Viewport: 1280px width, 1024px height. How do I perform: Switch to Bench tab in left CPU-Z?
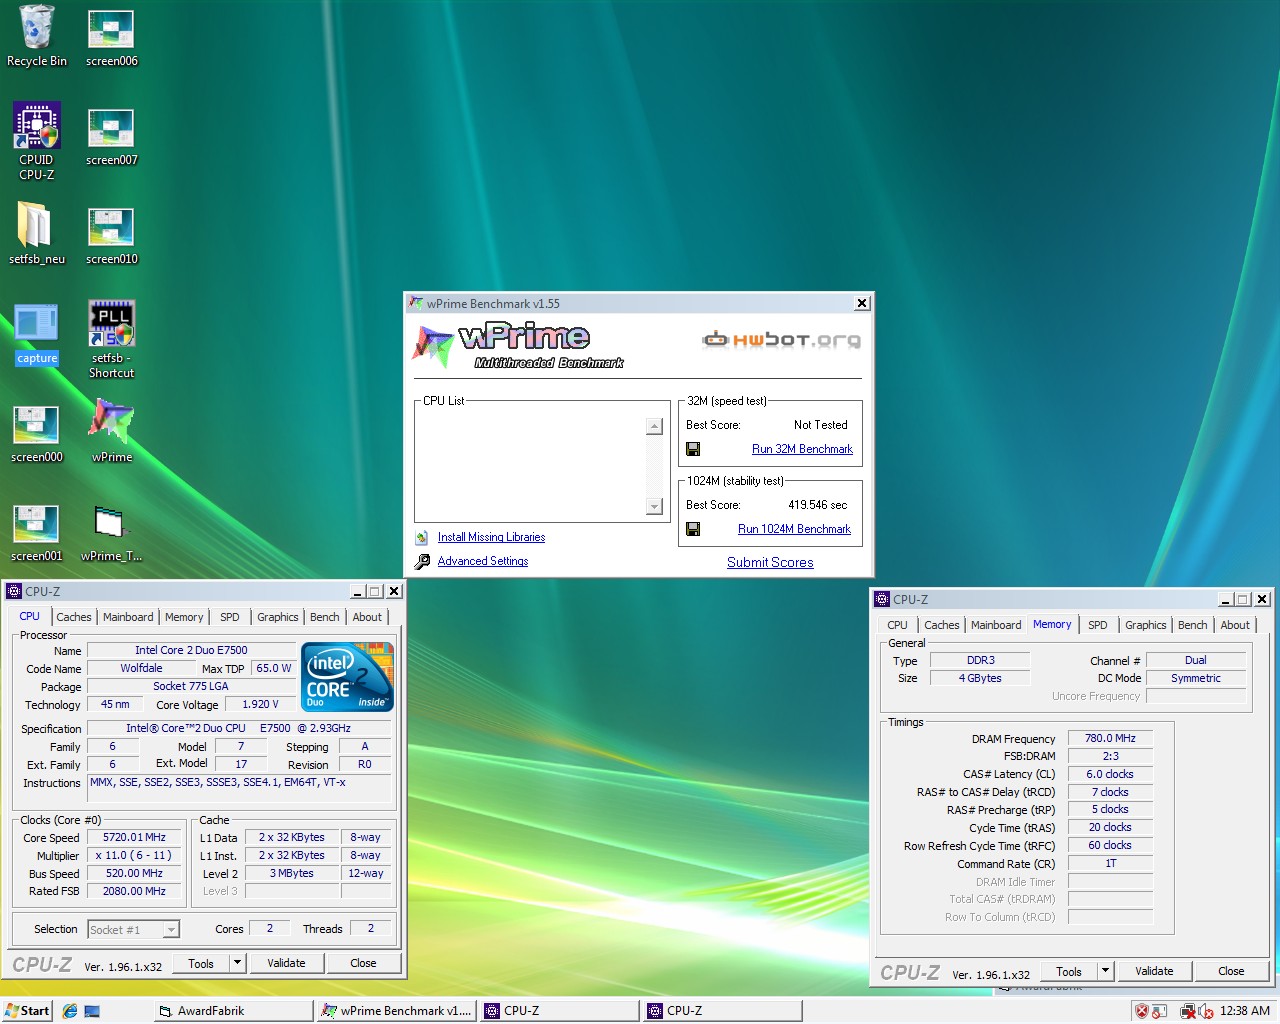pos(325,617)
